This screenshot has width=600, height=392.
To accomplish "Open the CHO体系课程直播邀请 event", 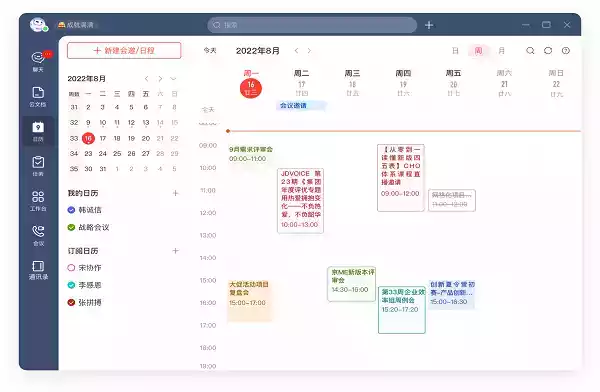I will (401, 178).
